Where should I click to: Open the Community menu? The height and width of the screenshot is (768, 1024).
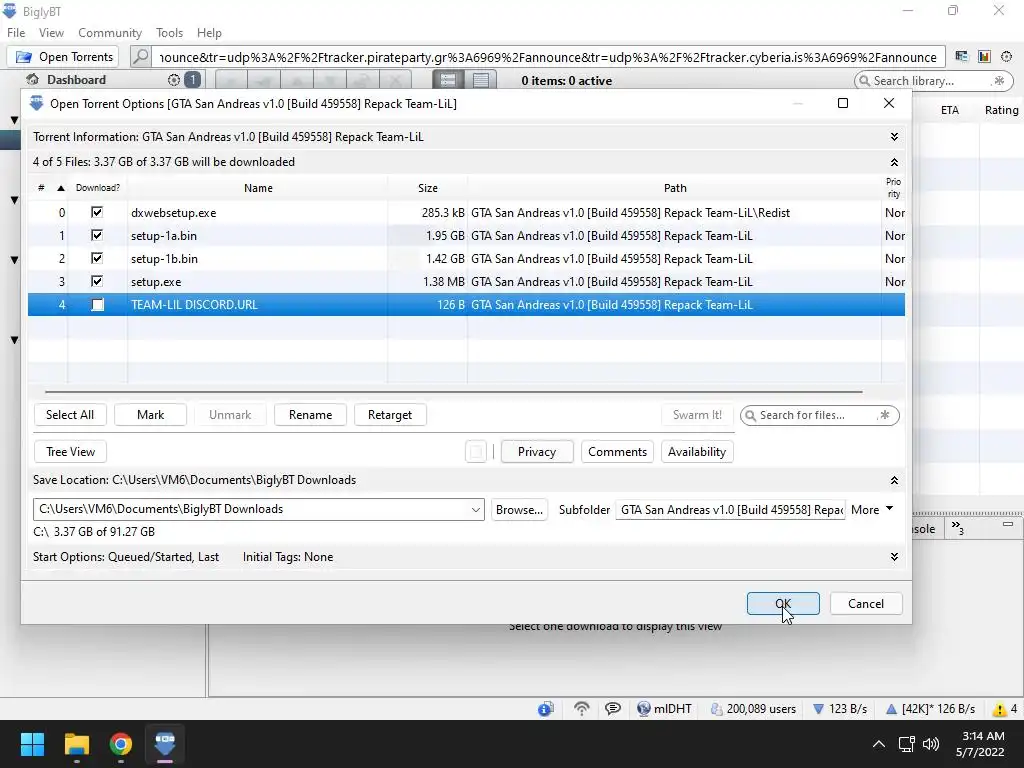point(110,33)
